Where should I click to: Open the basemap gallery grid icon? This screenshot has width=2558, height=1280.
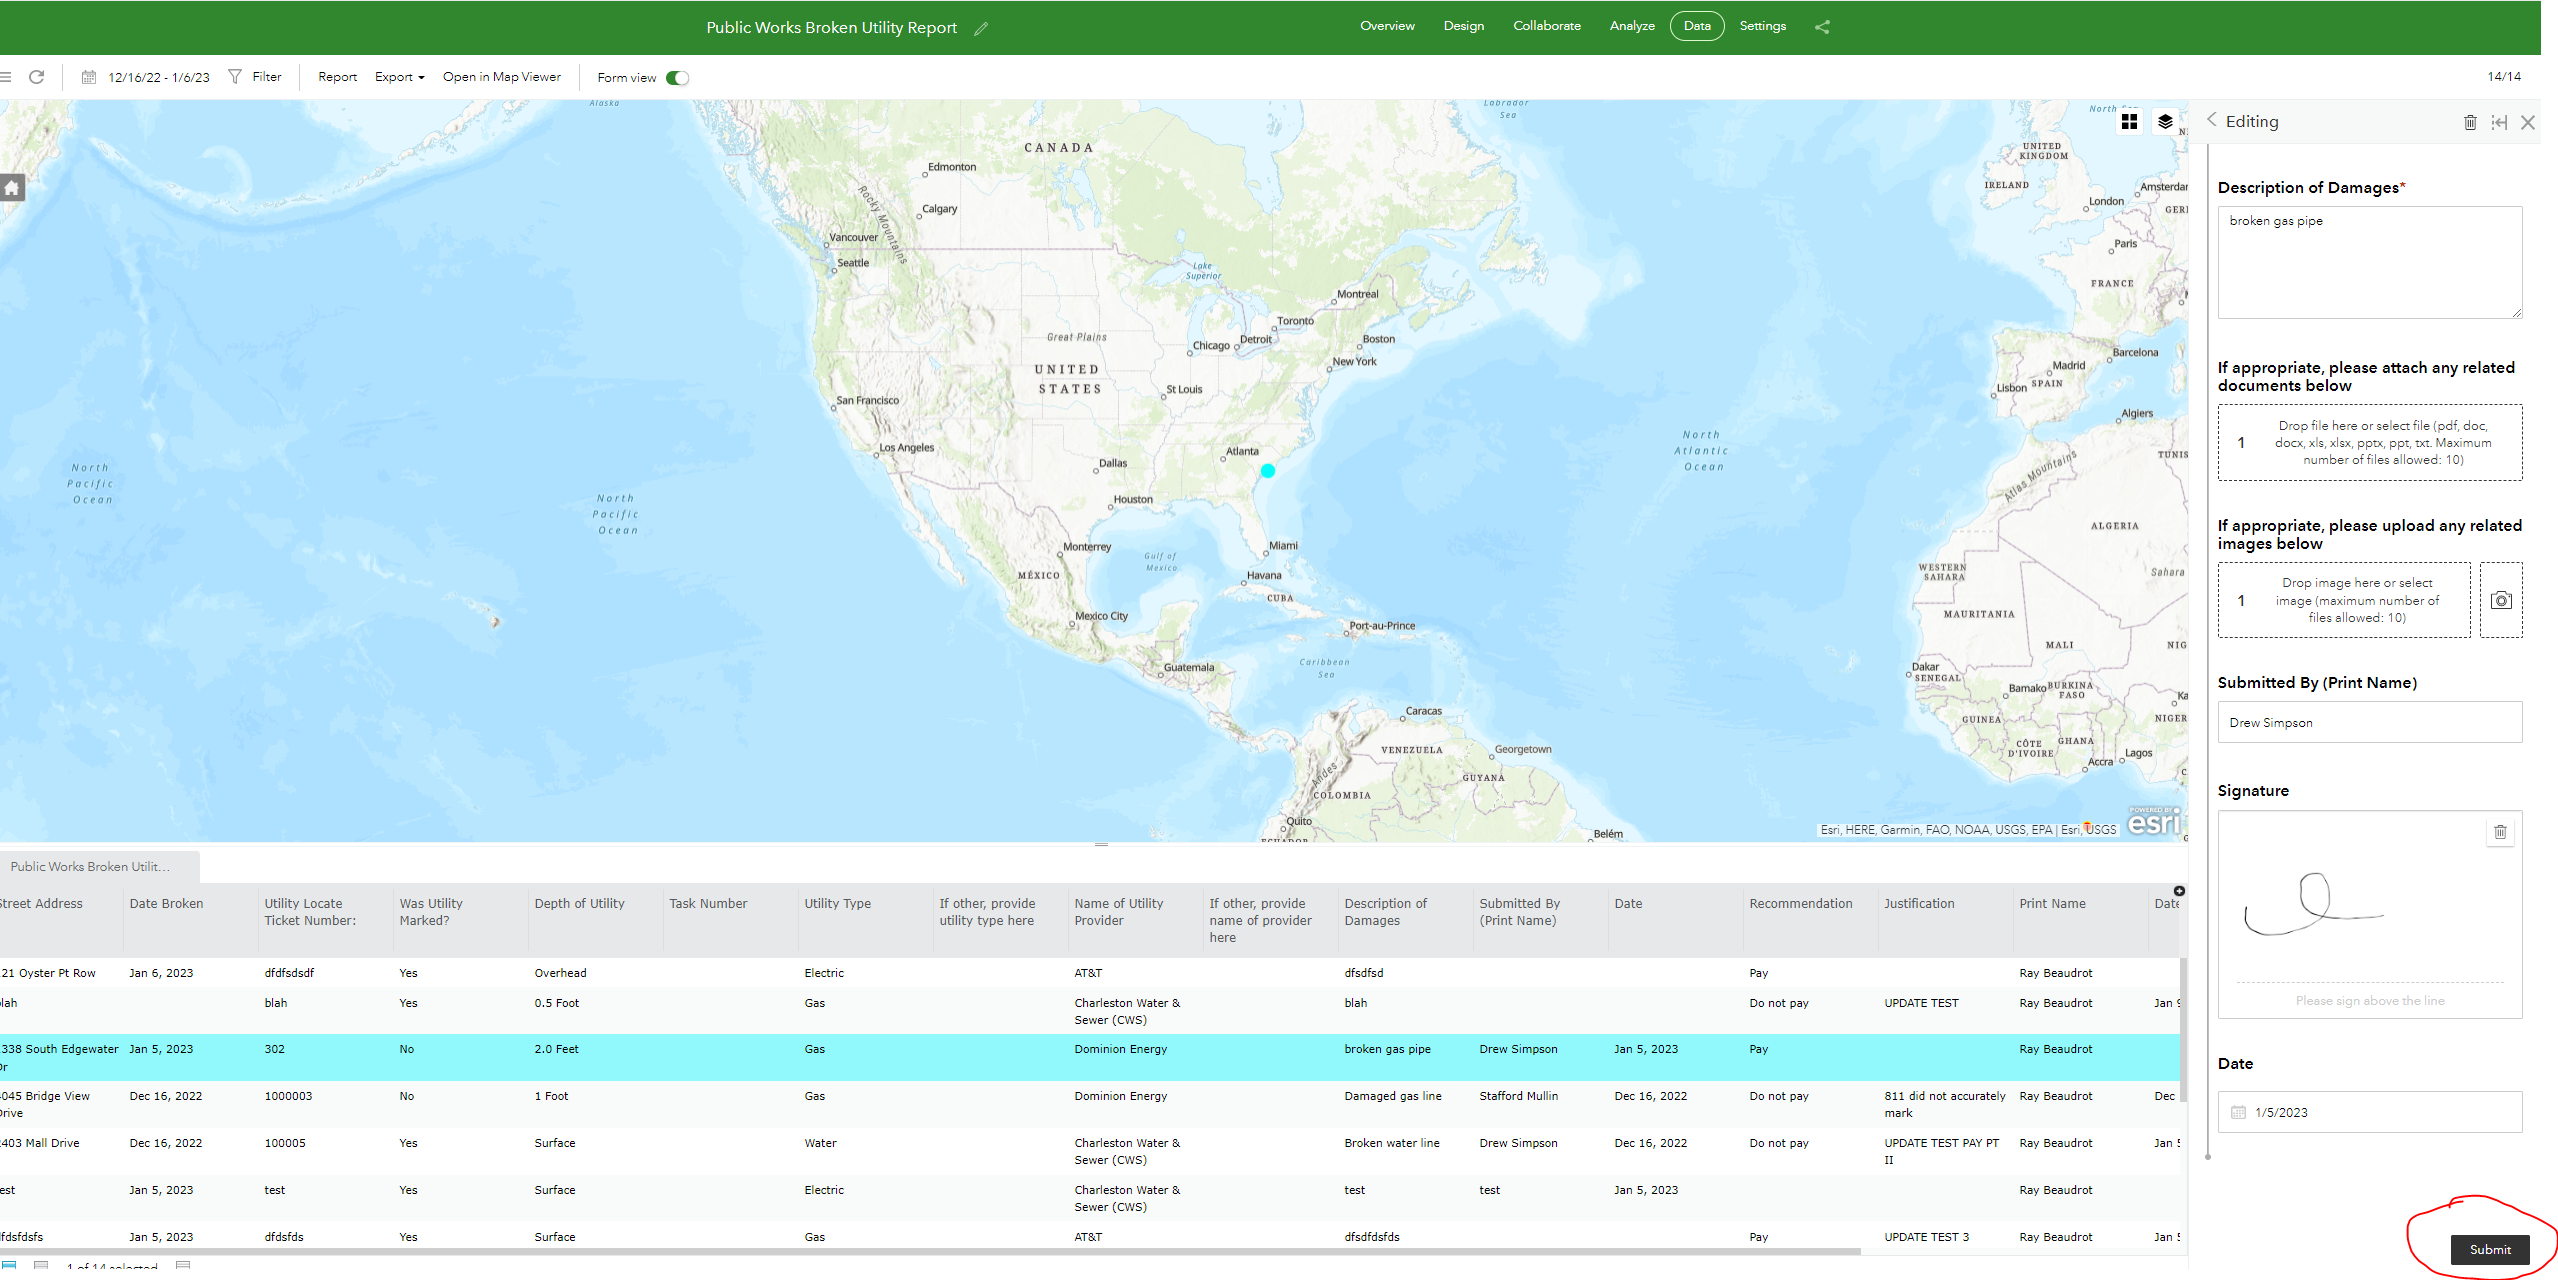click(x=2129, y=121)
